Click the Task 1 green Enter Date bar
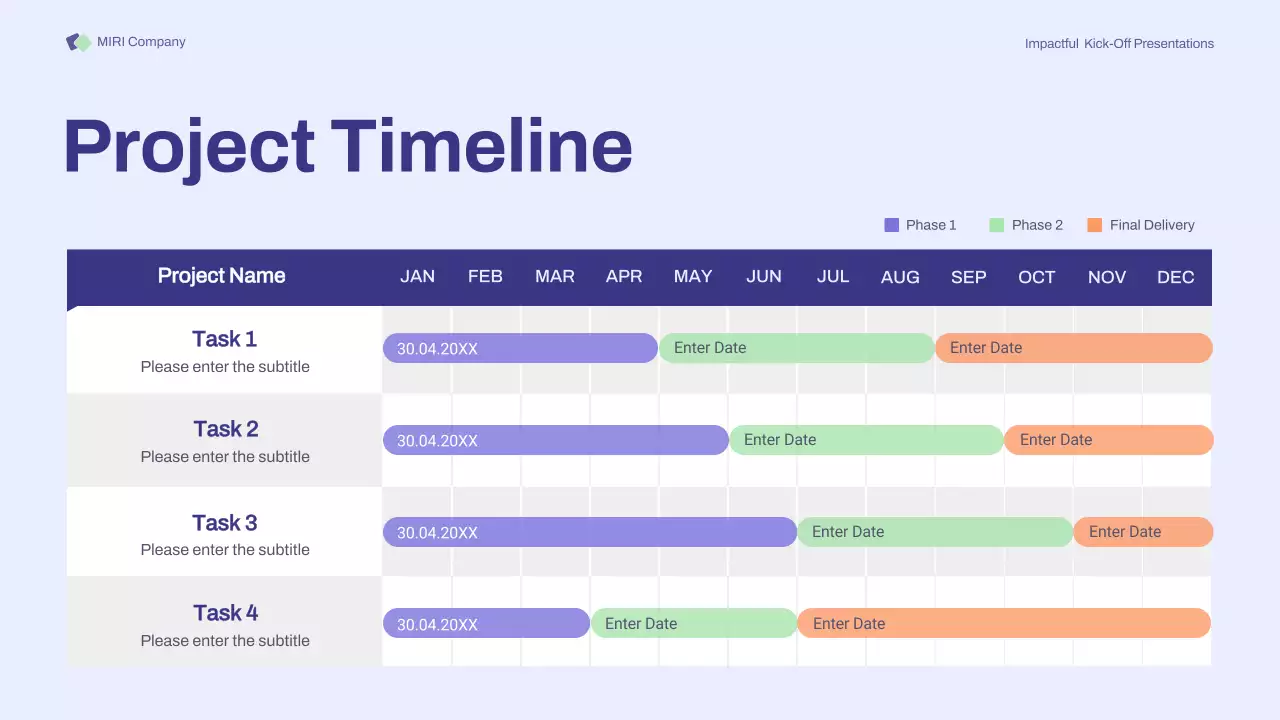 coord(796,348)
